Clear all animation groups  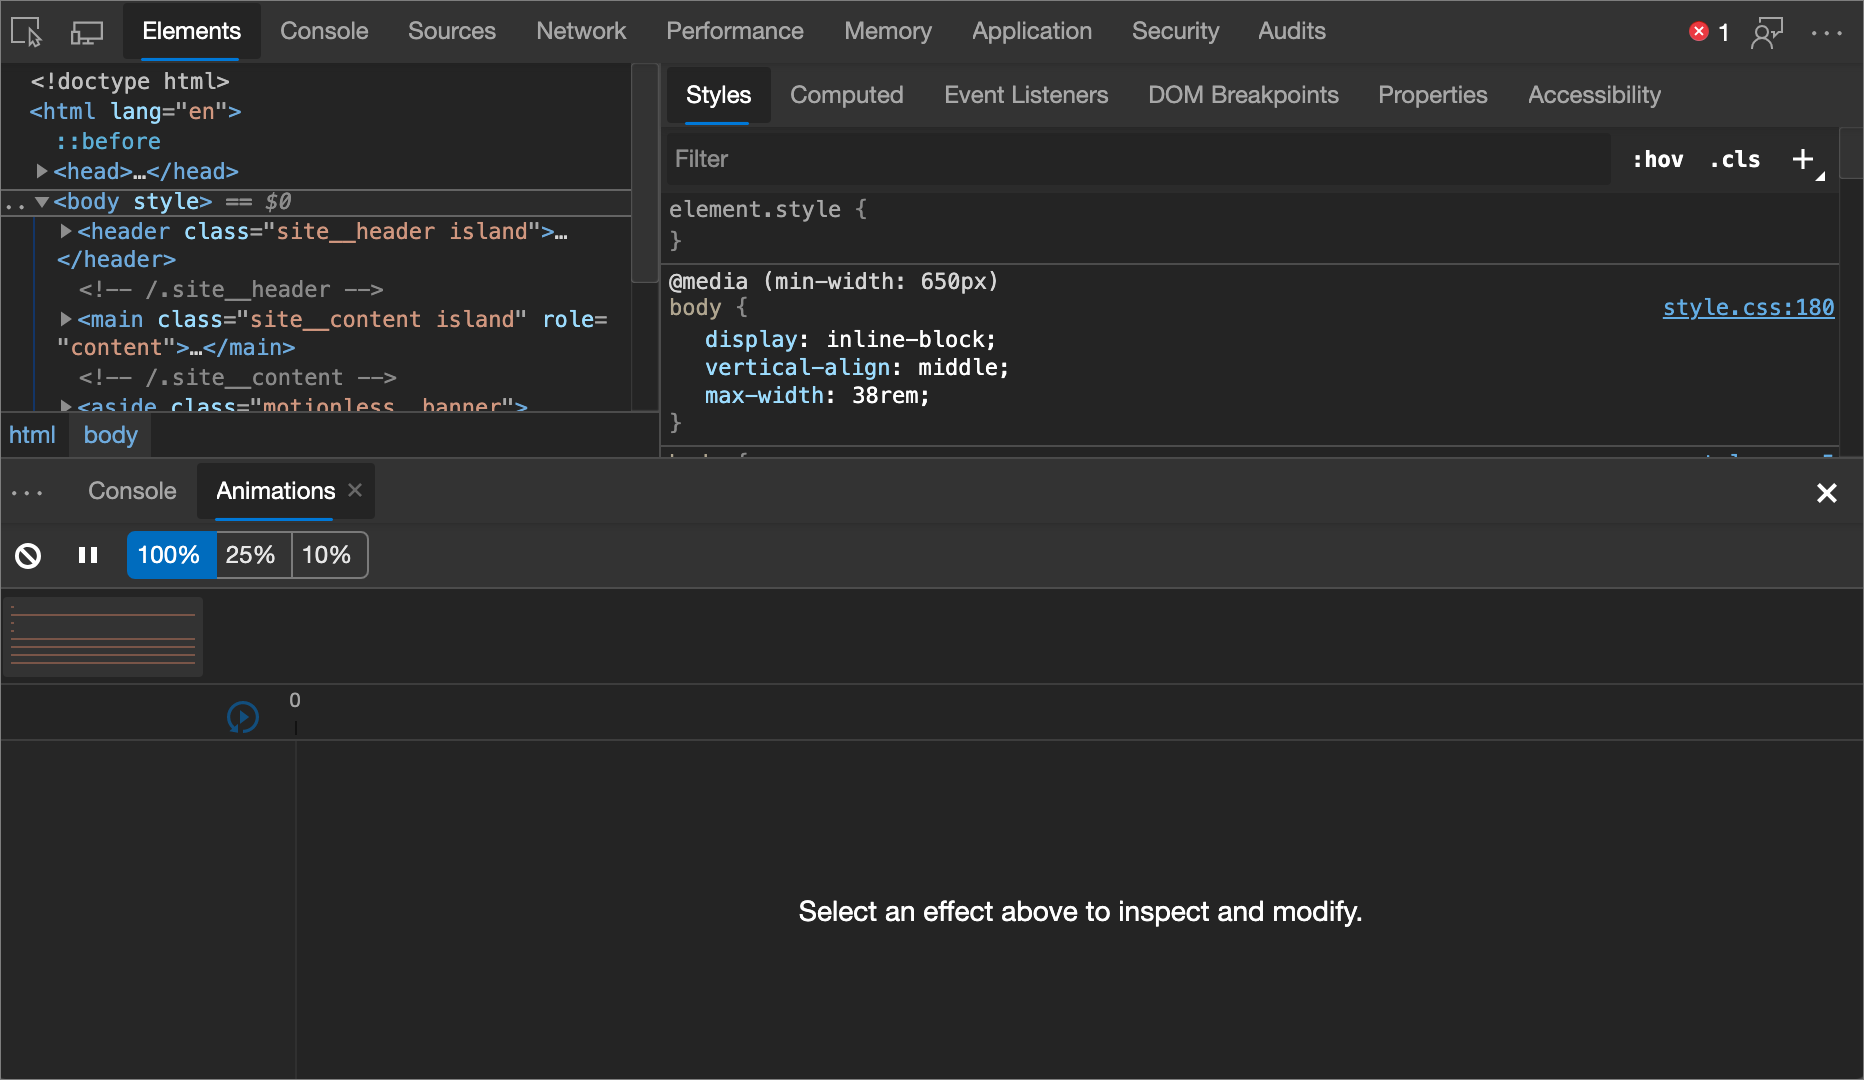tap(27, 555)
